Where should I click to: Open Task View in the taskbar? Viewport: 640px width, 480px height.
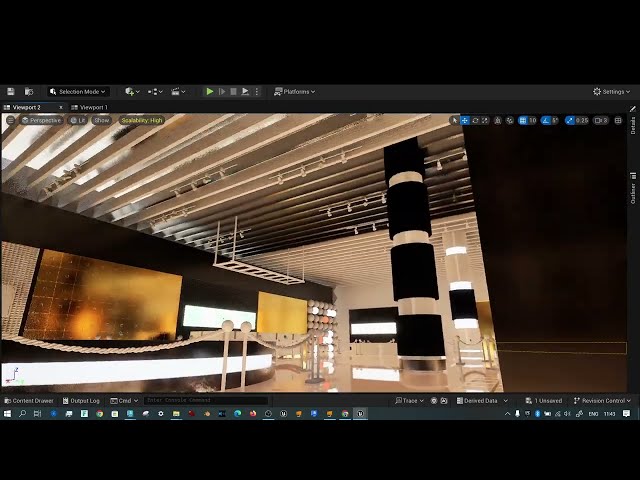pos(38,413)
